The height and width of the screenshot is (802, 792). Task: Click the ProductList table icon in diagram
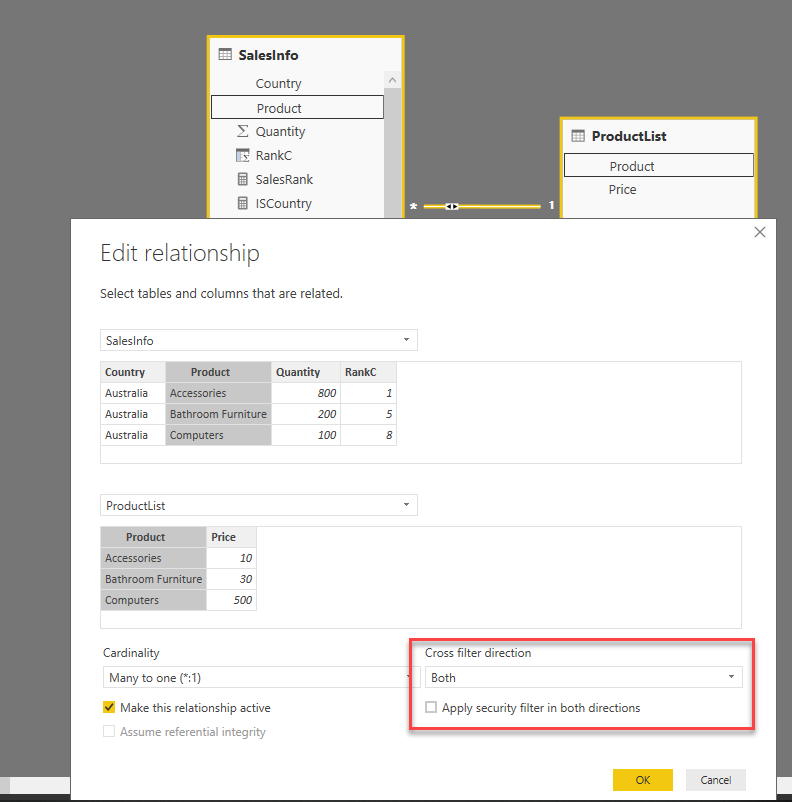[578, 136]
